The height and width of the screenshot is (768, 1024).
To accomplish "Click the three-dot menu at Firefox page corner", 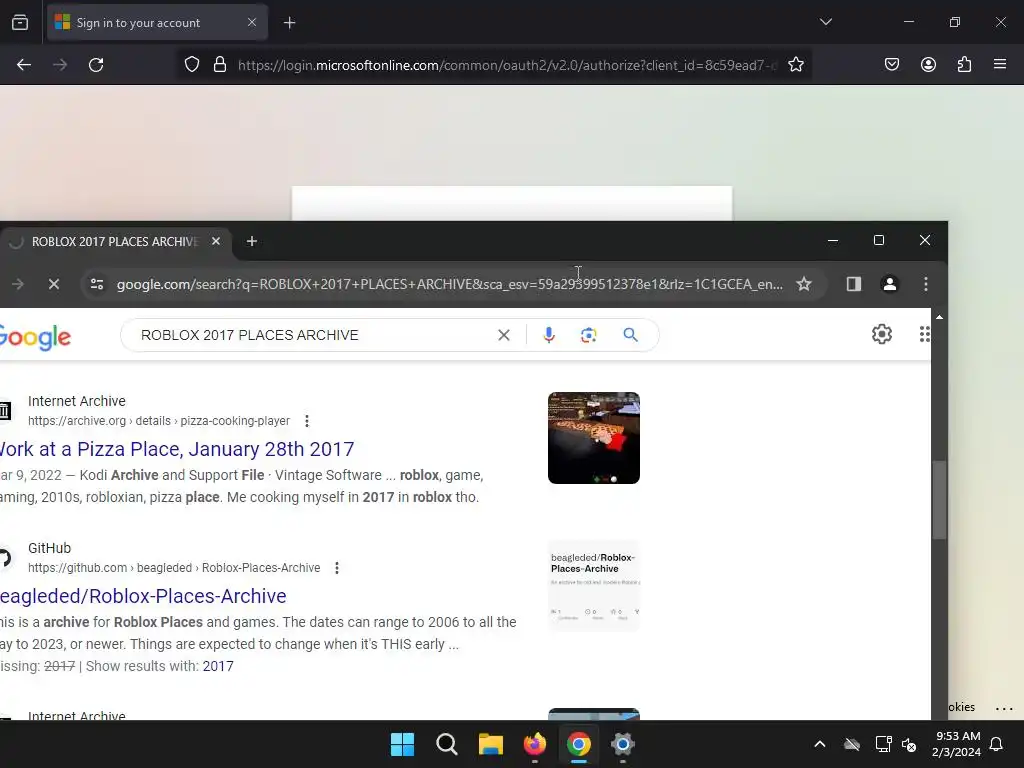I will point(1004,708).
